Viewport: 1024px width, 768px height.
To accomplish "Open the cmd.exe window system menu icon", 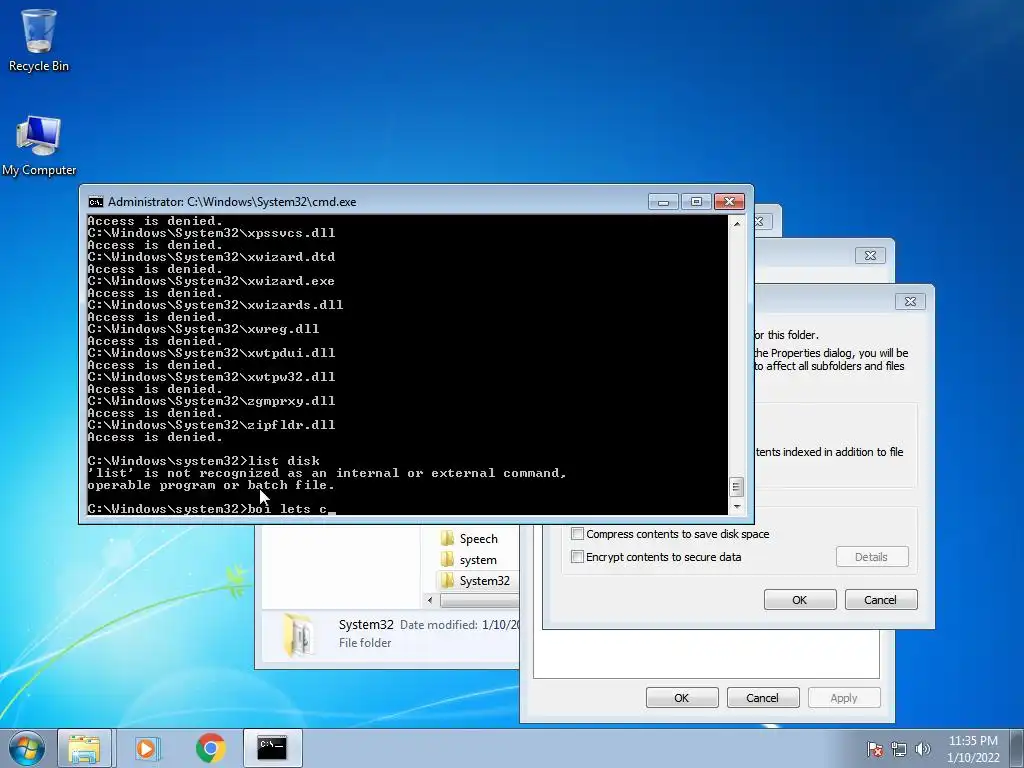I will tap(95, 202).
